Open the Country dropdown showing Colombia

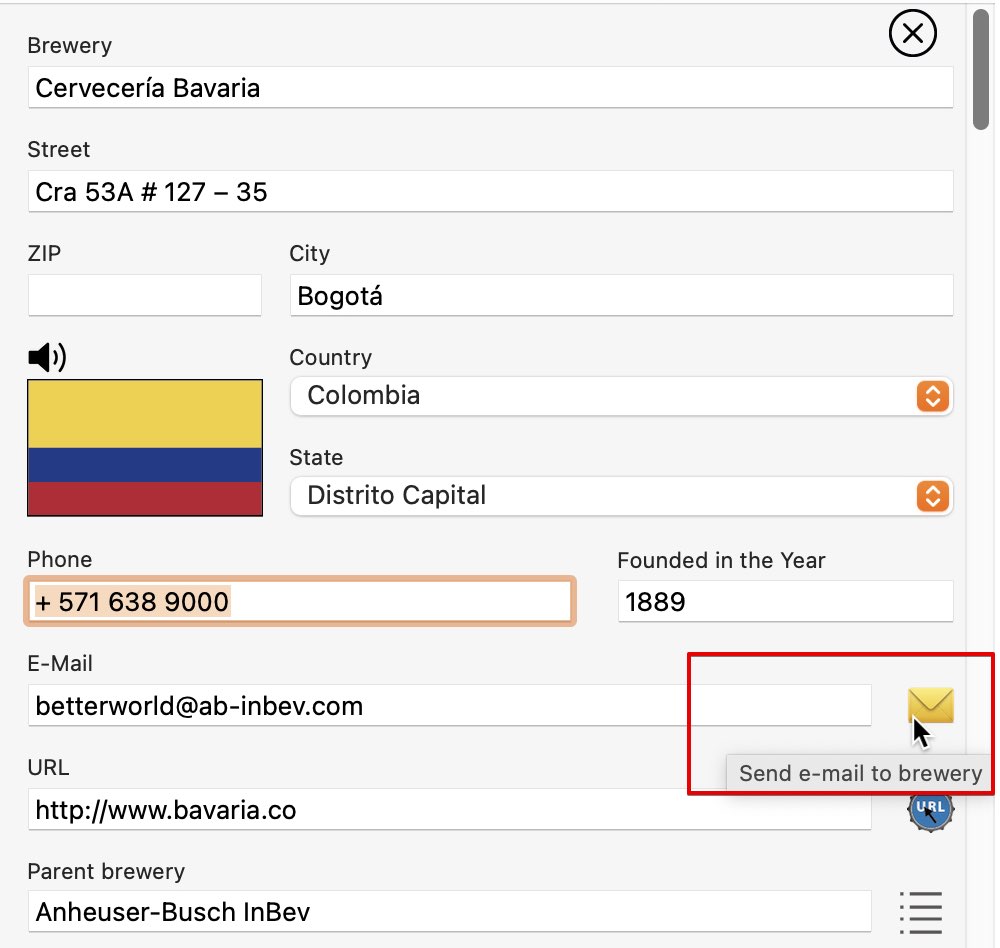point(621,396)
